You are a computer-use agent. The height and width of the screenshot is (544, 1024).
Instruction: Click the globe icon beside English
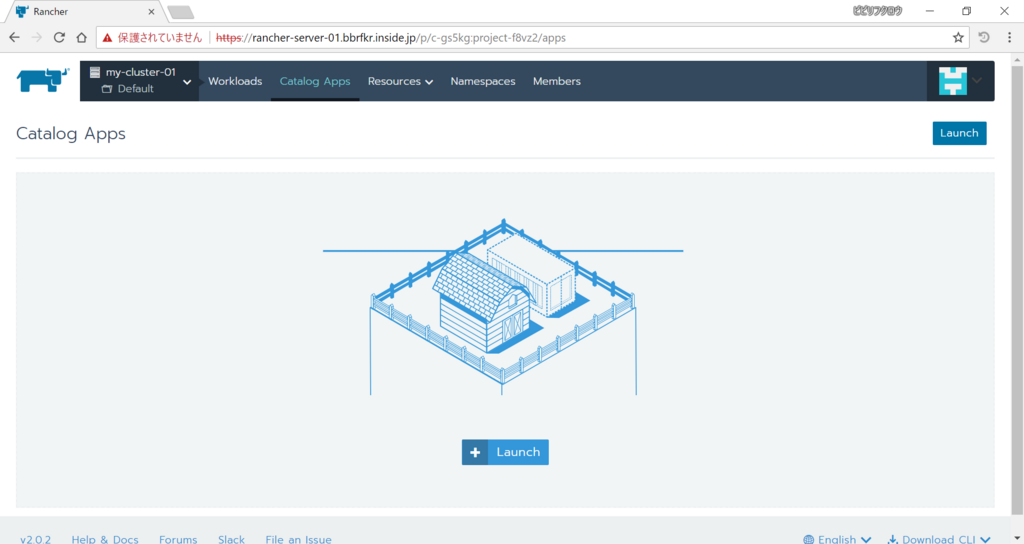point(808,539)
